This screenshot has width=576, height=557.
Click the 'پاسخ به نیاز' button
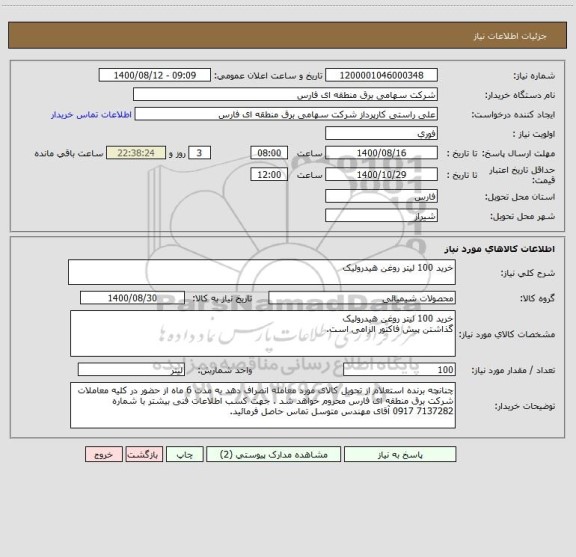click(400, 454)
